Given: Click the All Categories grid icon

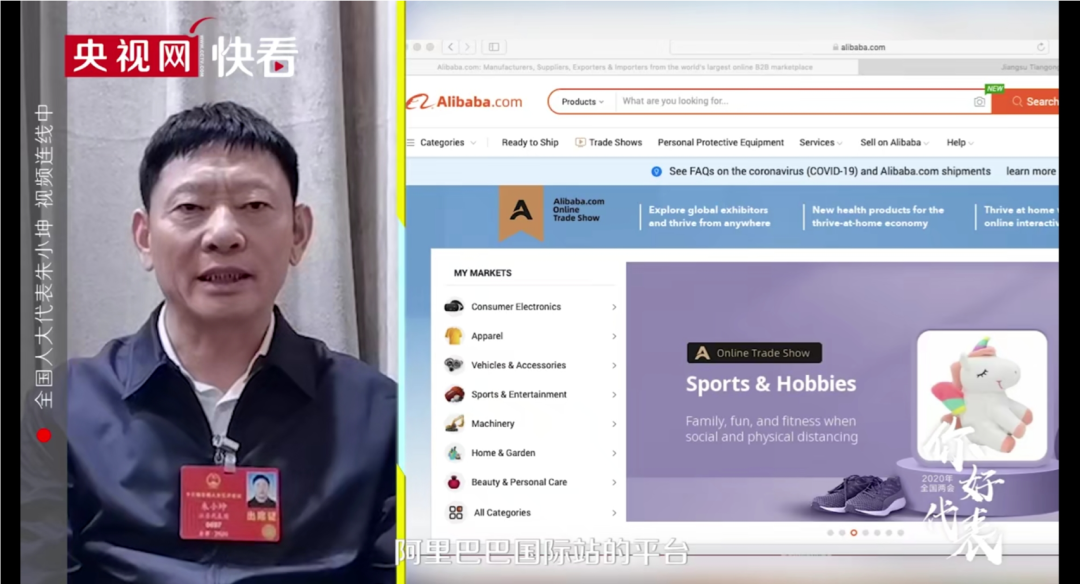Looking at the screenshot, I should click(x=456, y=512).
